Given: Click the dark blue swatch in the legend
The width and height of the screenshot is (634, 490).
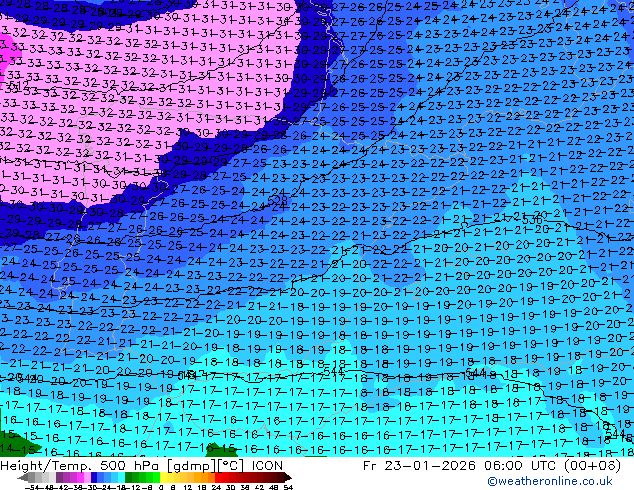Looking at the screenshot, I should point(94,477).
